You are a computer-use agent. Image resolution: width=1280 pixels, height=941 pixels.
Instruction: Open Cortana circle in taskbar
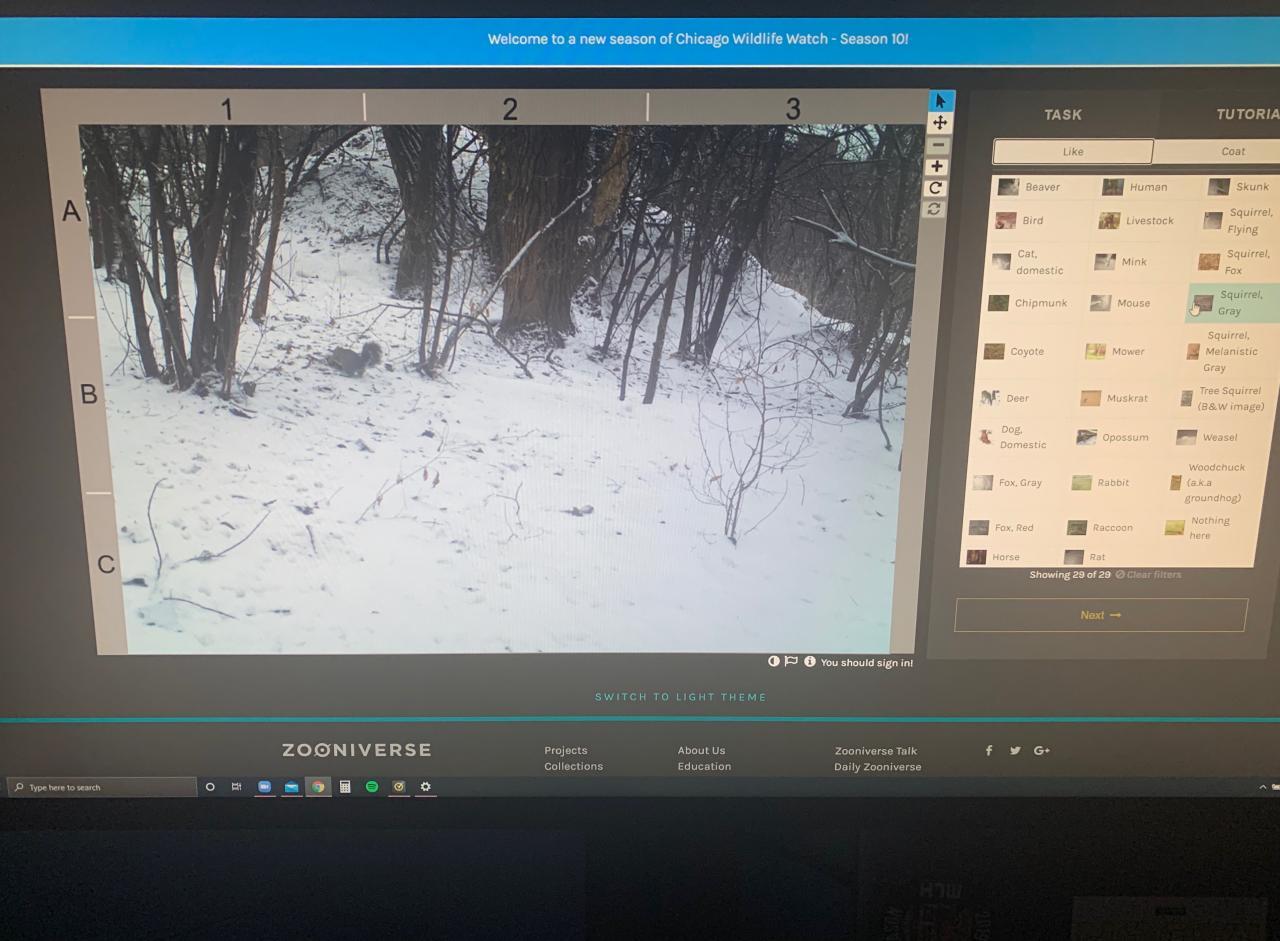(x=210, y=787)
